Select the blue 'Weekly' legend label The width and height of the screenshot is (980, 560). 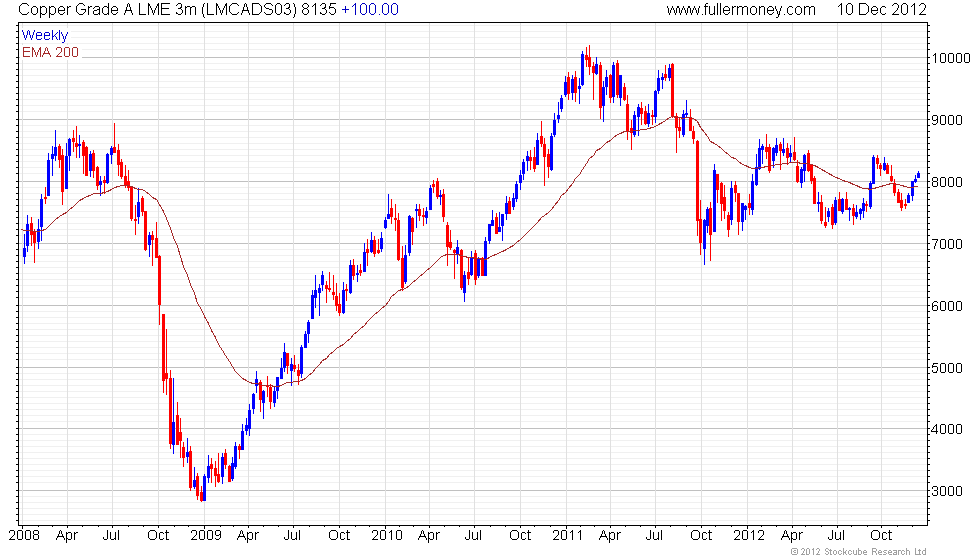click(x=44, y=35)
